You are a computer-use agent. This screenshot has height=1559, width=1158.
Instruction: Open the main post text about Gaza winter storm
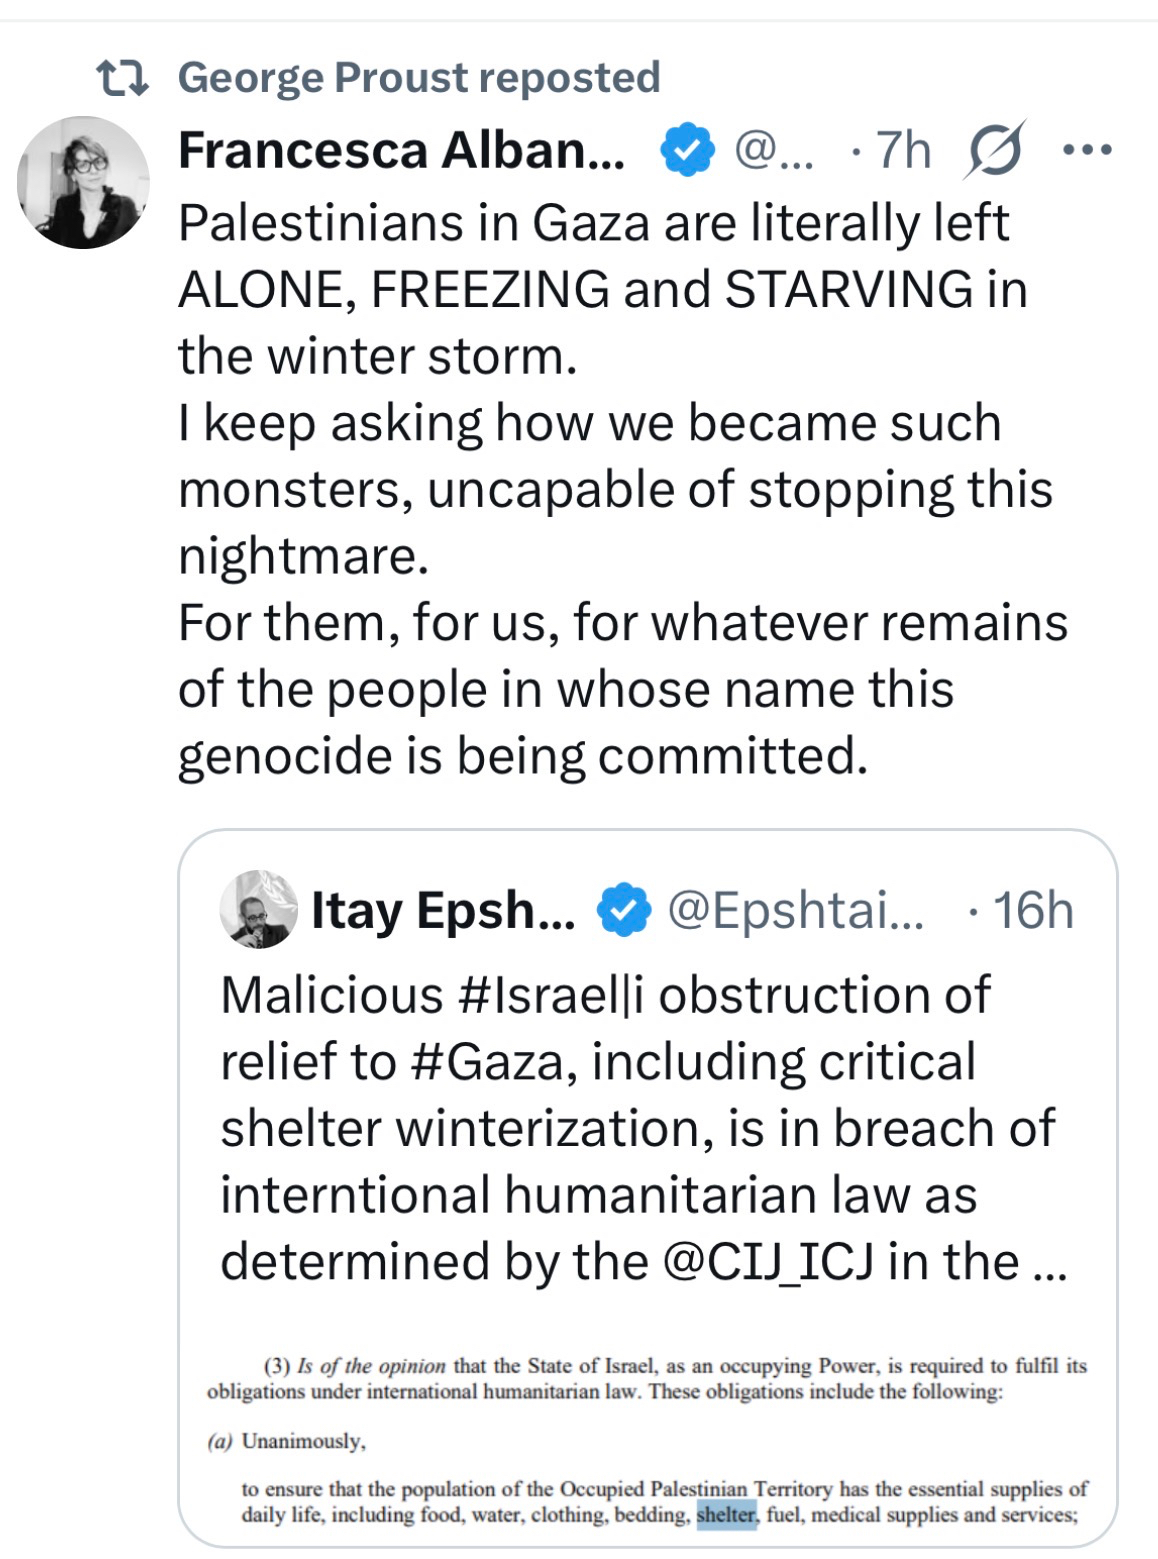point(620,488)
